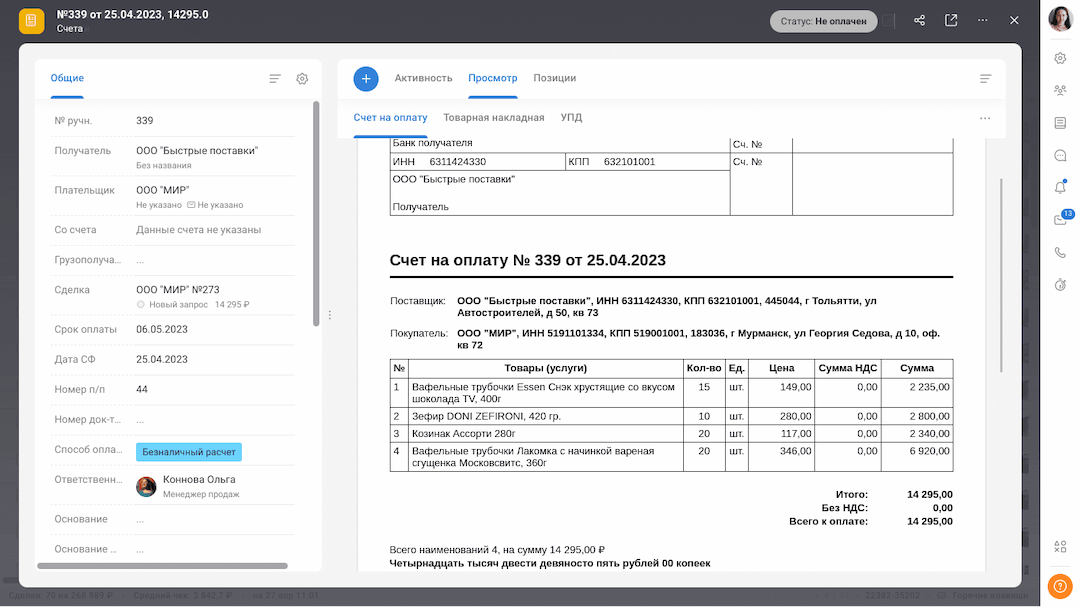Select the "Счет на оплату" document tab
Image resolution: width=1080 pixels, height=607 pixels.
coord(390,117)
